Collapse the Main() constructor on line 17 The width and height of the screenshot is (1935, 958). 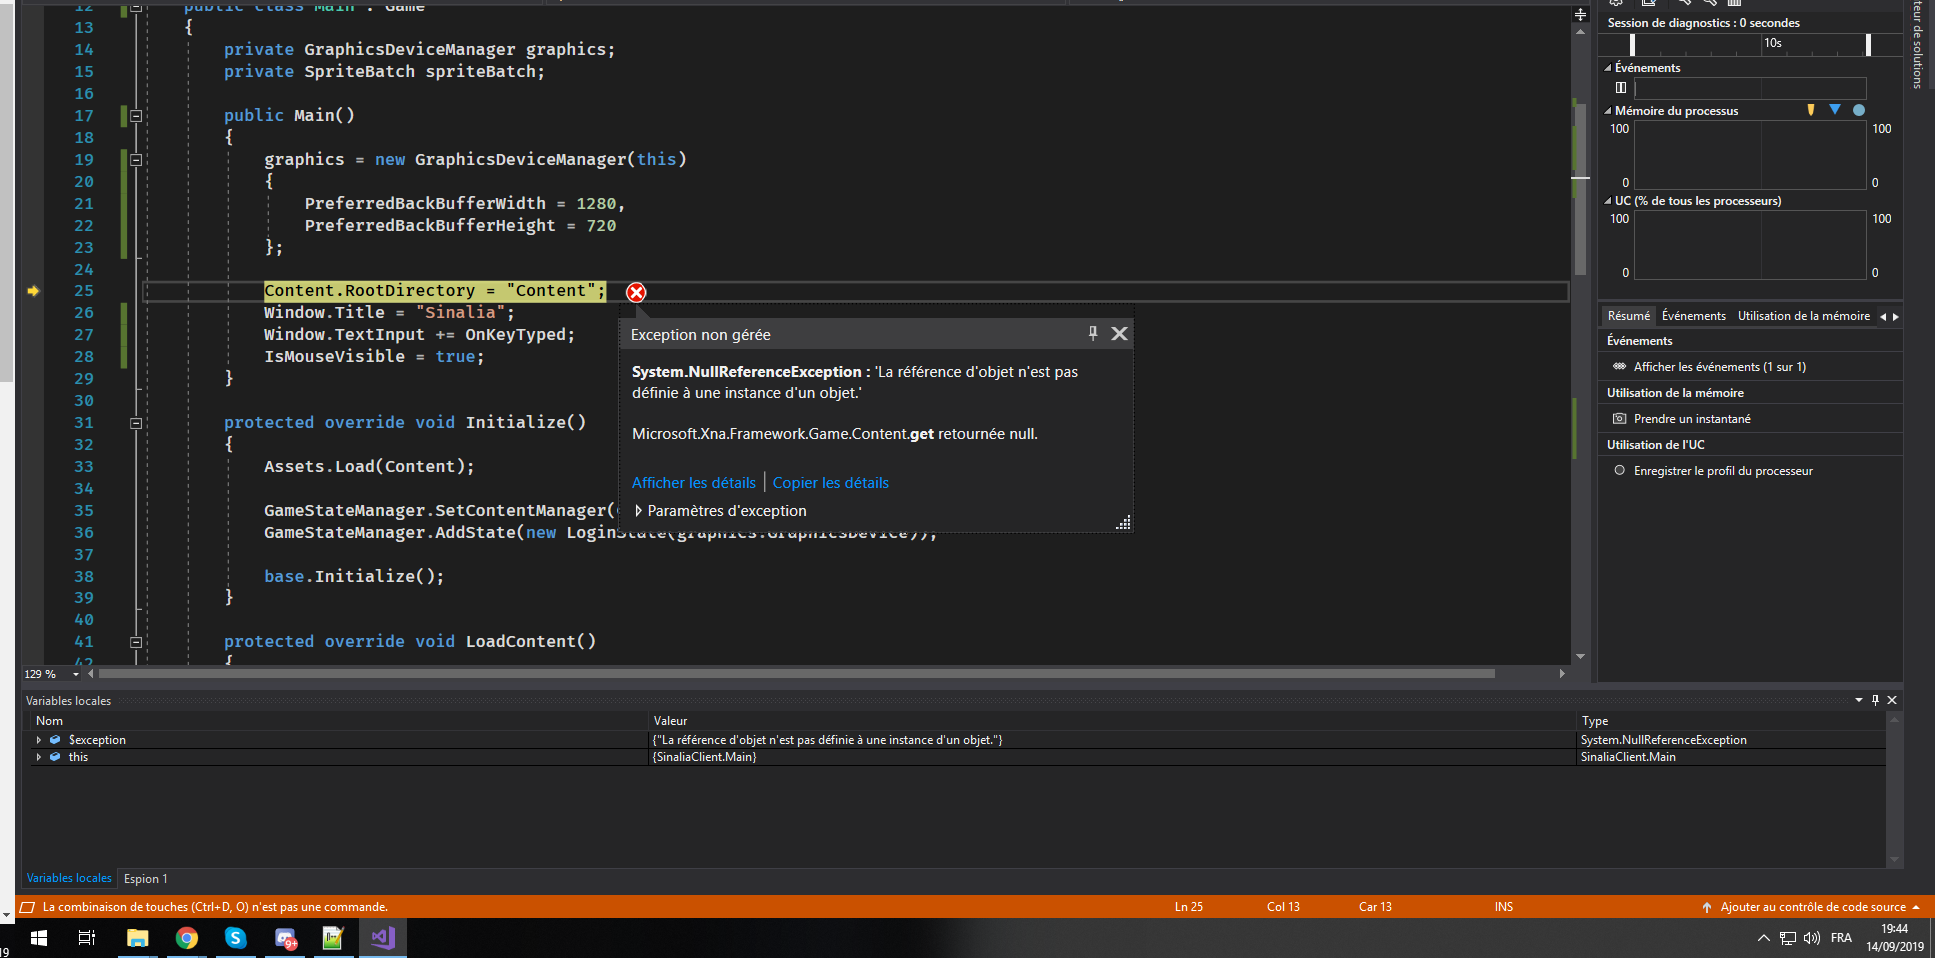[x=136, y=116]
